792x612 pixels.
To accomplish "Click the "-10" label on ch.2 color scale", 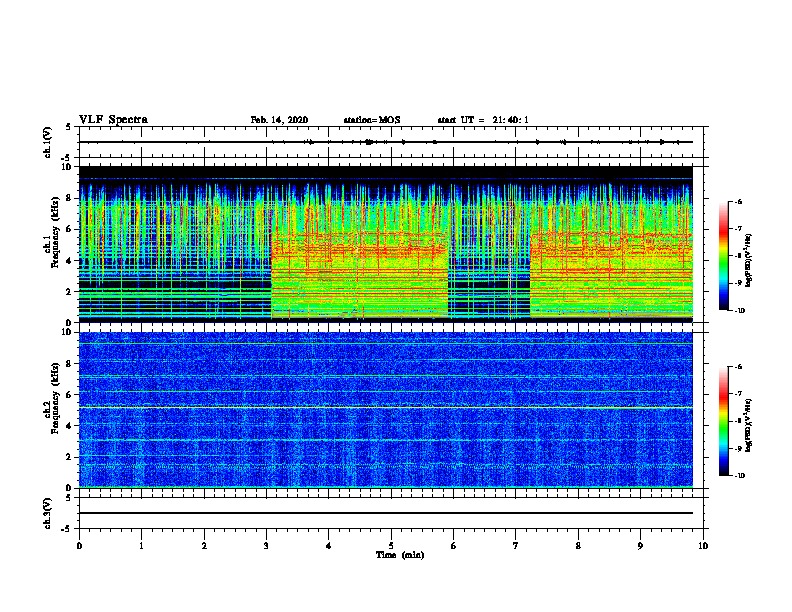I will (739, 476).
